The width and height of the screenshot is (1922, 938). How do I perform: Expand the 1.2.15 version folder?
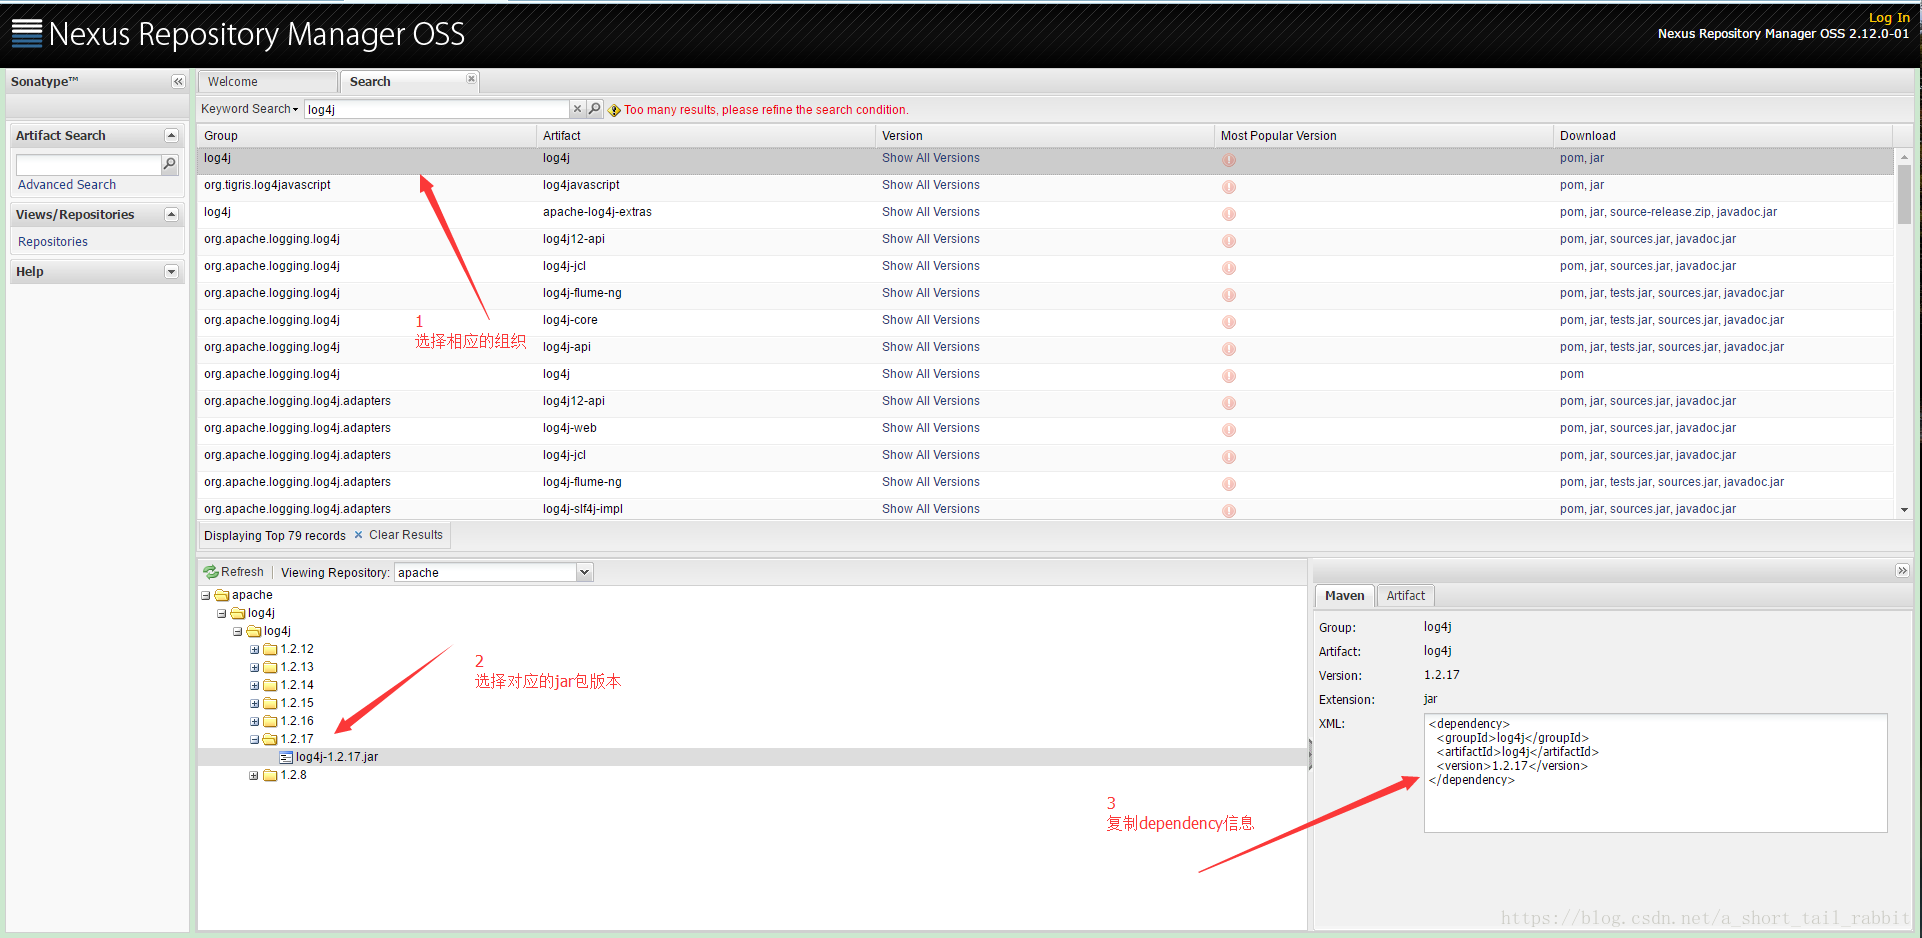(254, 704)
